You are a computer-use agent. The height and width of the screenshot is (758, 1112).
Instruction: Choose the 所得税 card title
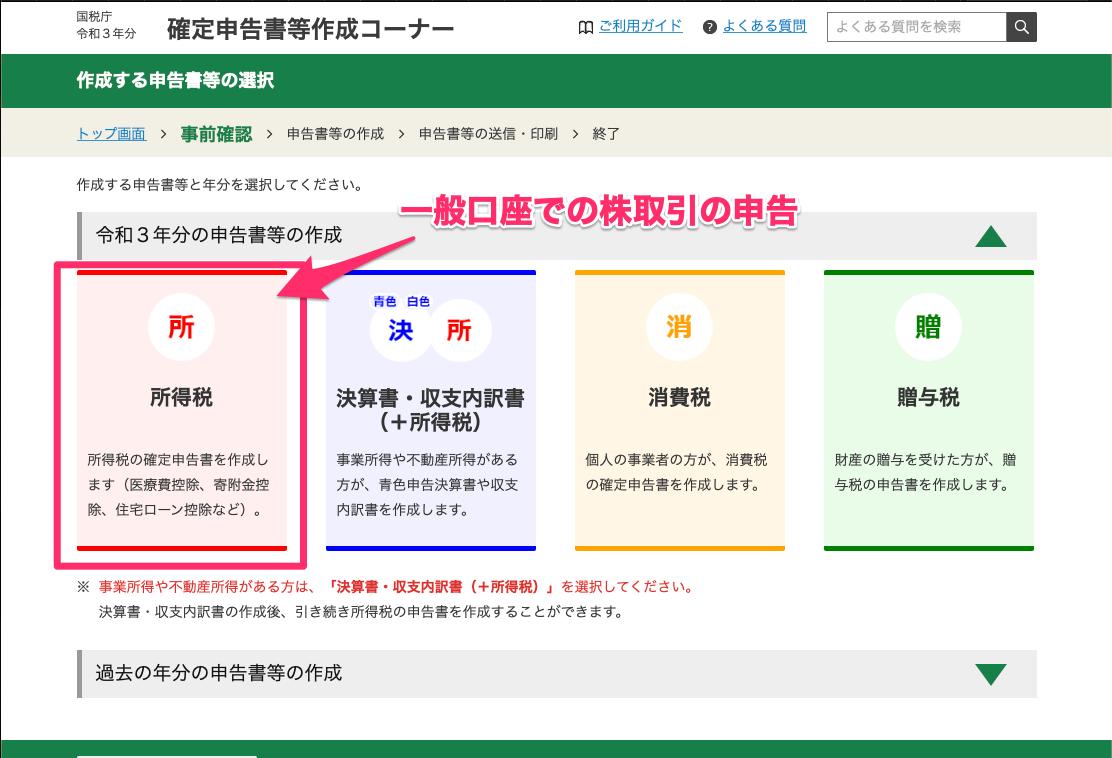click(182, 397)
